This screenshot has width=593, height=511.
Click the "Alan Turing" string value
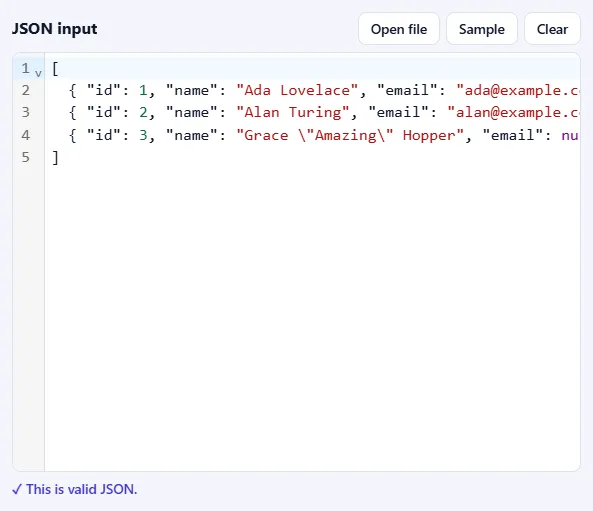tap(293, 113)
